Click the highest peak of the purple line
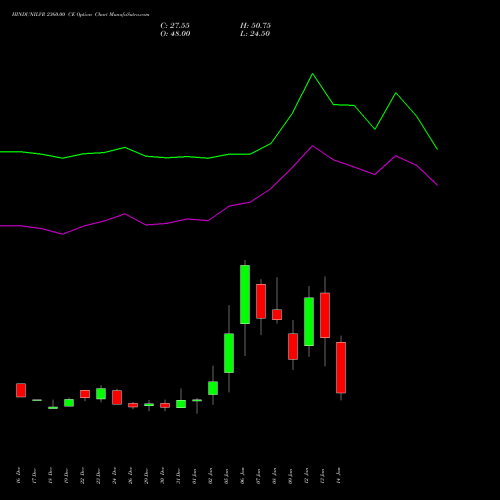 [313, 146]
